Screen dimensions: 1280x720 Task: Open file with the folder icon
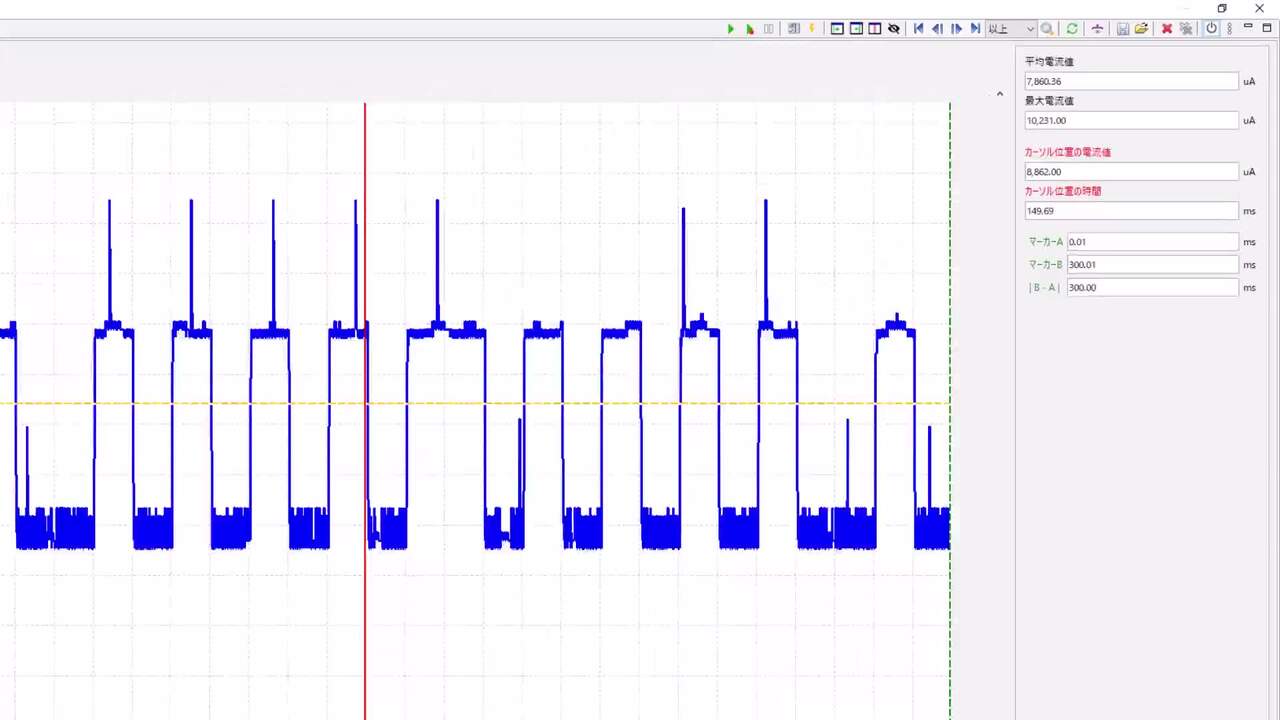pyautogui.click(x=1141, y=29)
